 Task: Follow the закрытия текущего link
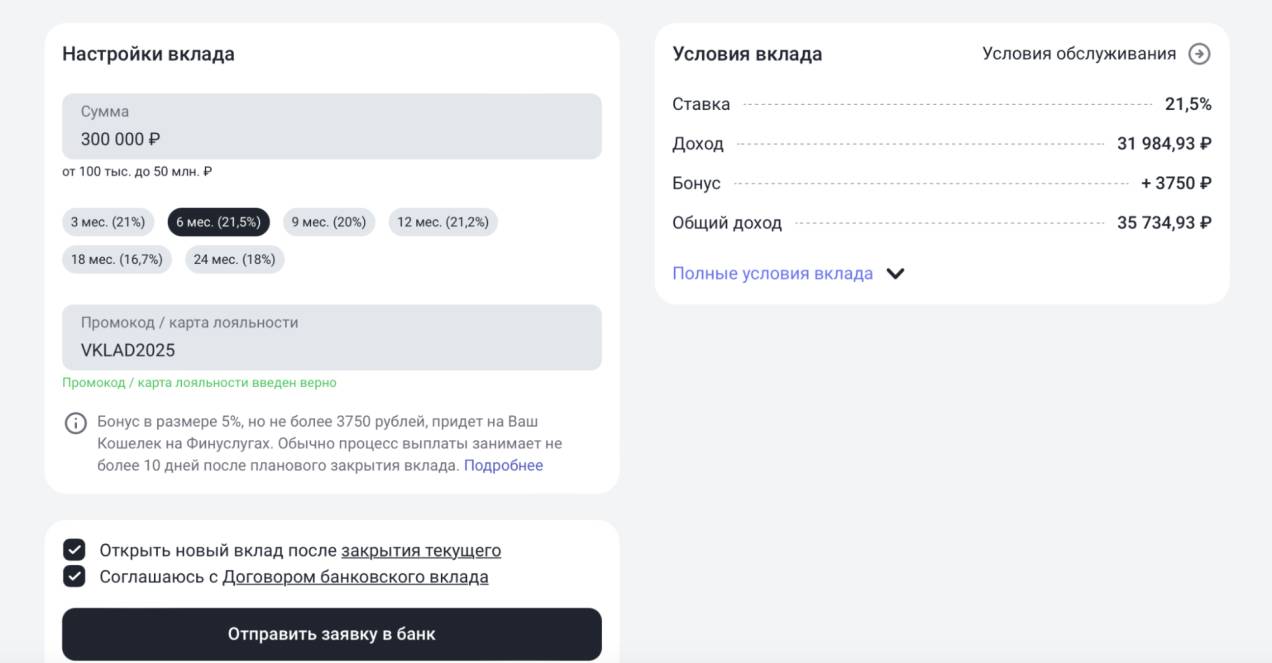click(x=420, y=551)
